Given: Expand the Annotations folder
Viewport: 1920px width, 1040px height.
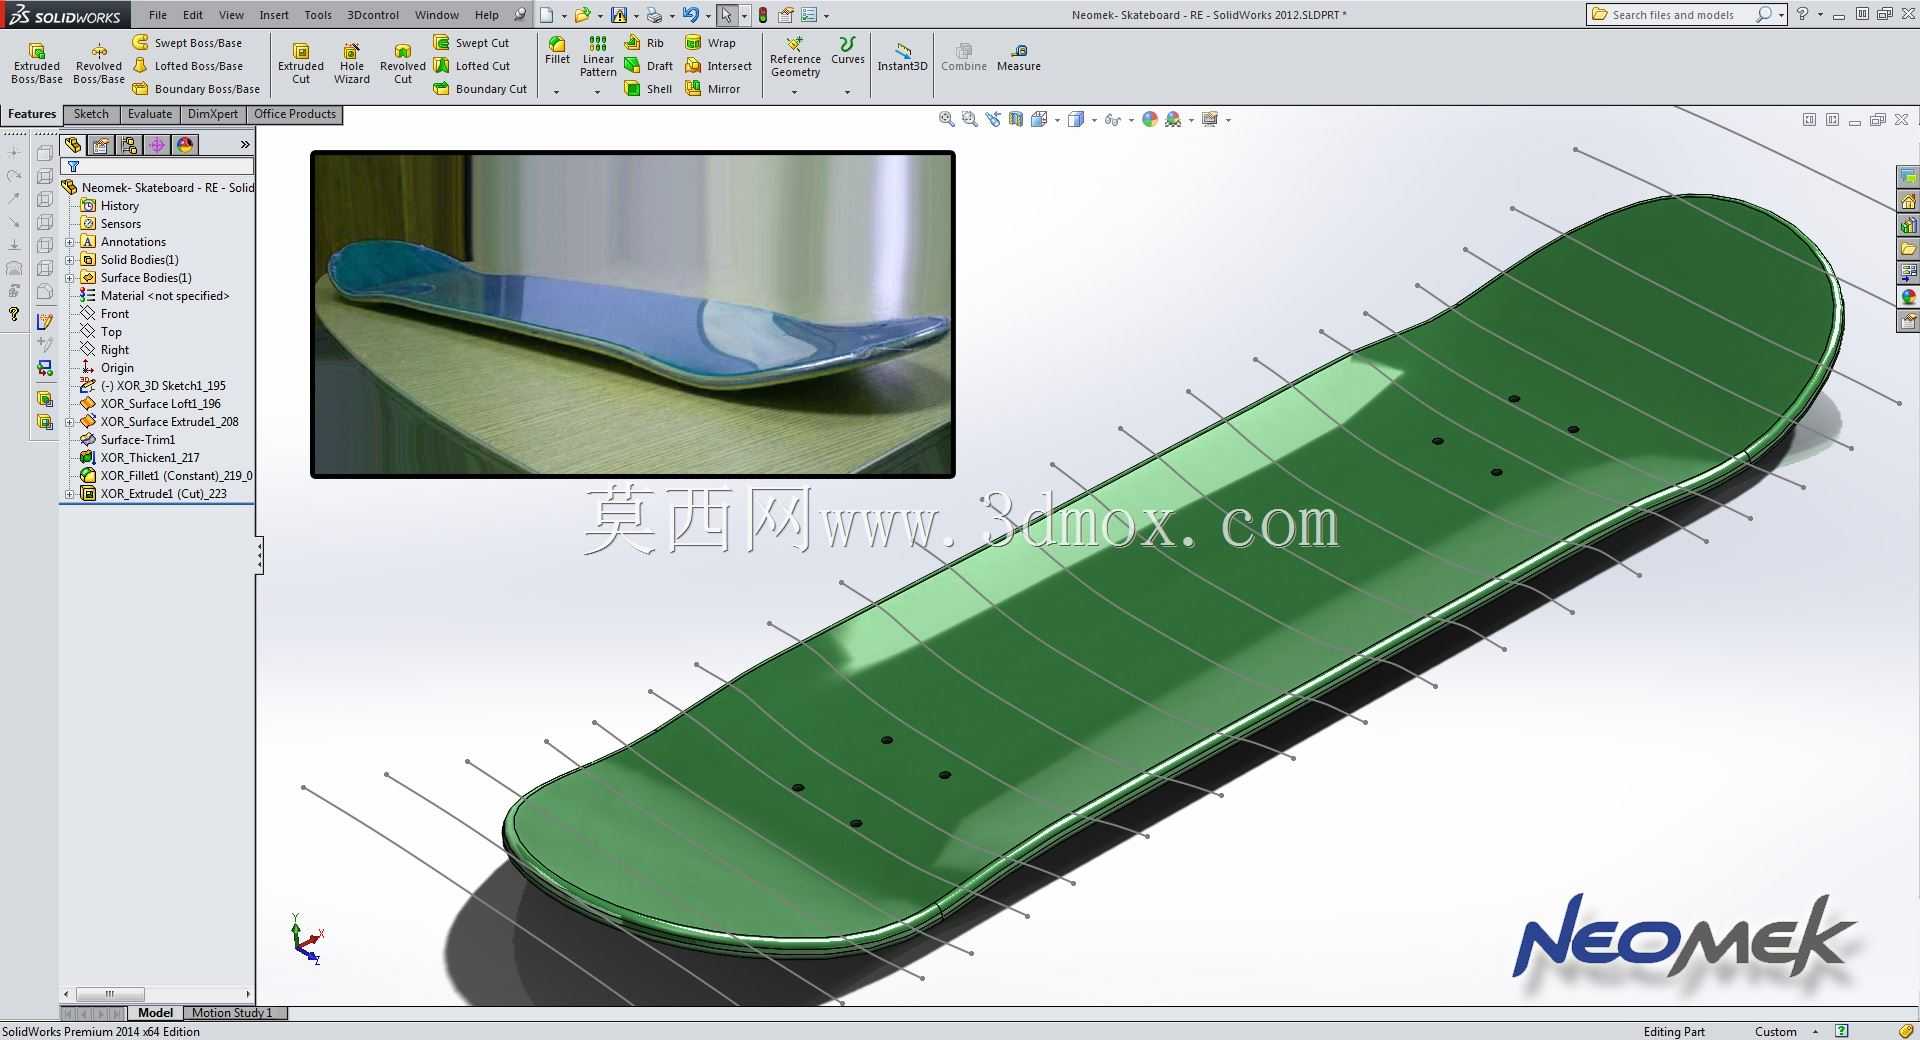Looking at the screenshot, I should pos(70,242).
